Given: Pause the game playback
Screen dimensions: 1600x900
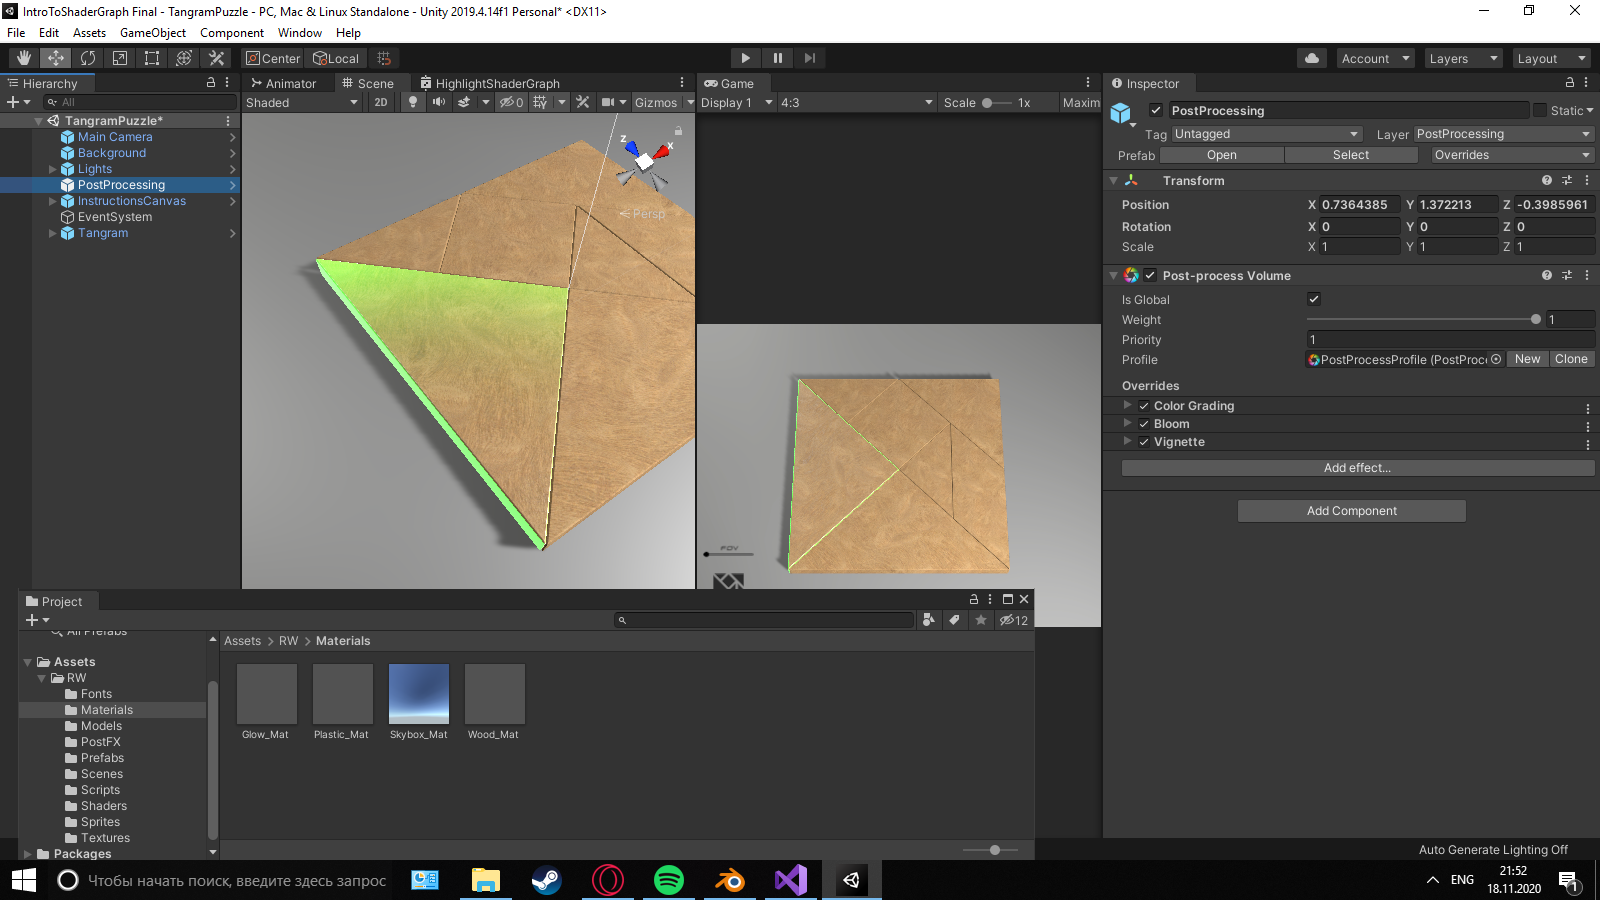Looking at the screenshot, I should 777,58.
